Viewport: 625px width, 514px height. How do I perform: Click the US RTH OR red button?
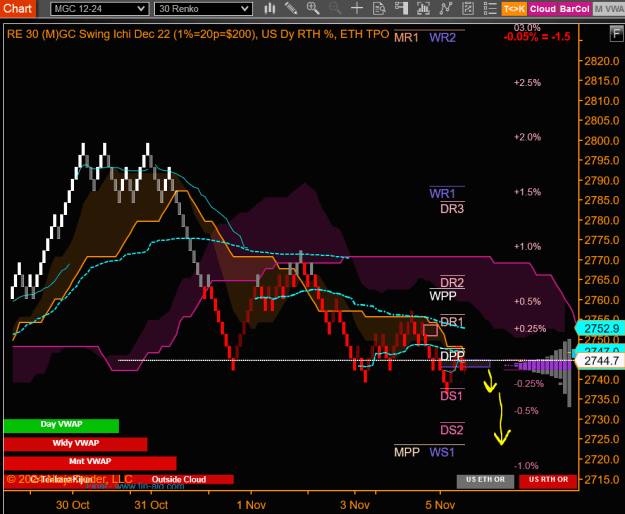pyautogui.click(x=548, y=481)
